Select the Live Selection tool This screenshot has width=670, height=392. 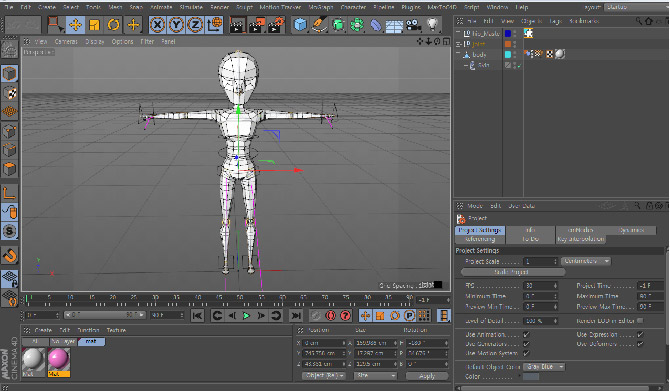coord(56,25)
